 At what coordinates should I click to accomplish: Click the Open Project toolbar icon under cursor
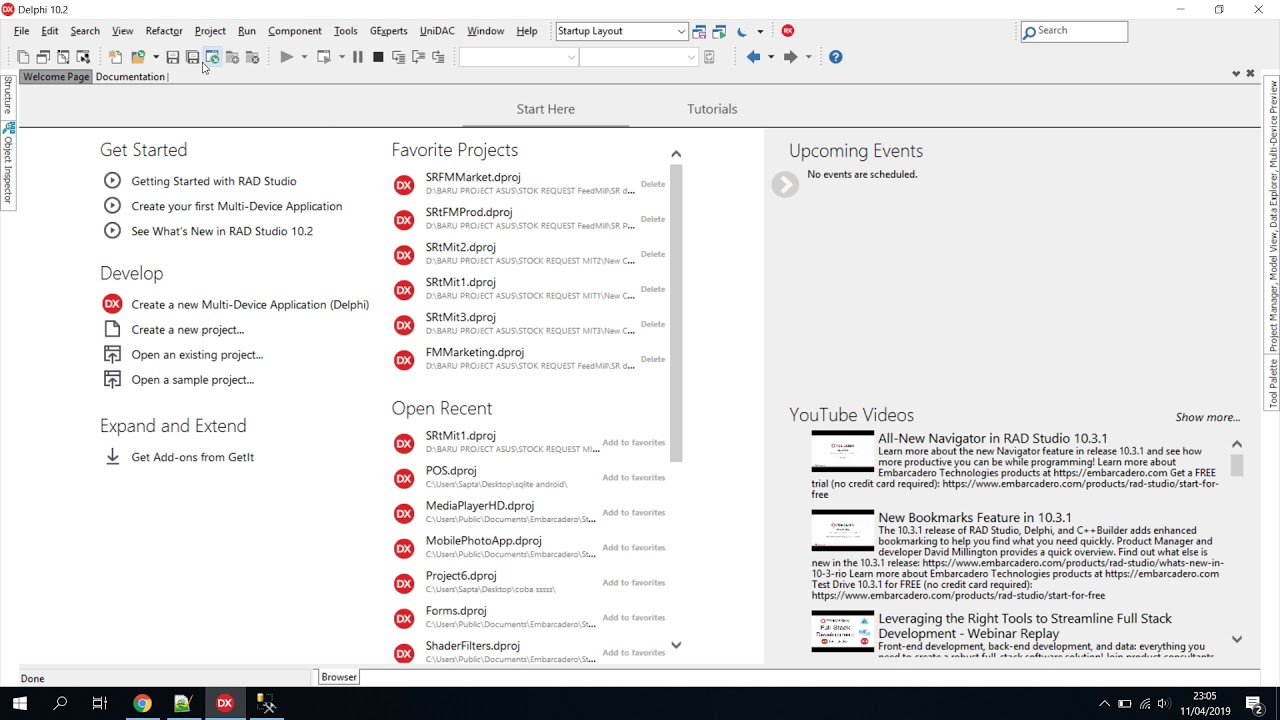pos(212,57)
